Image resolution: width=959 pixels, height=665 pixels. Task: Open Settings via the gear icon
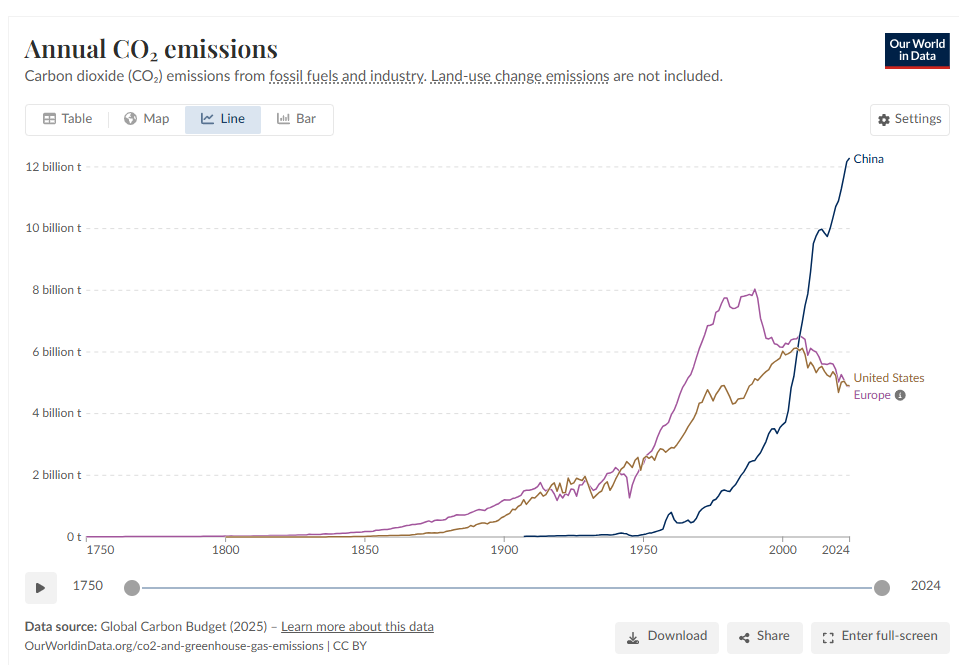[x=884, y=120]
